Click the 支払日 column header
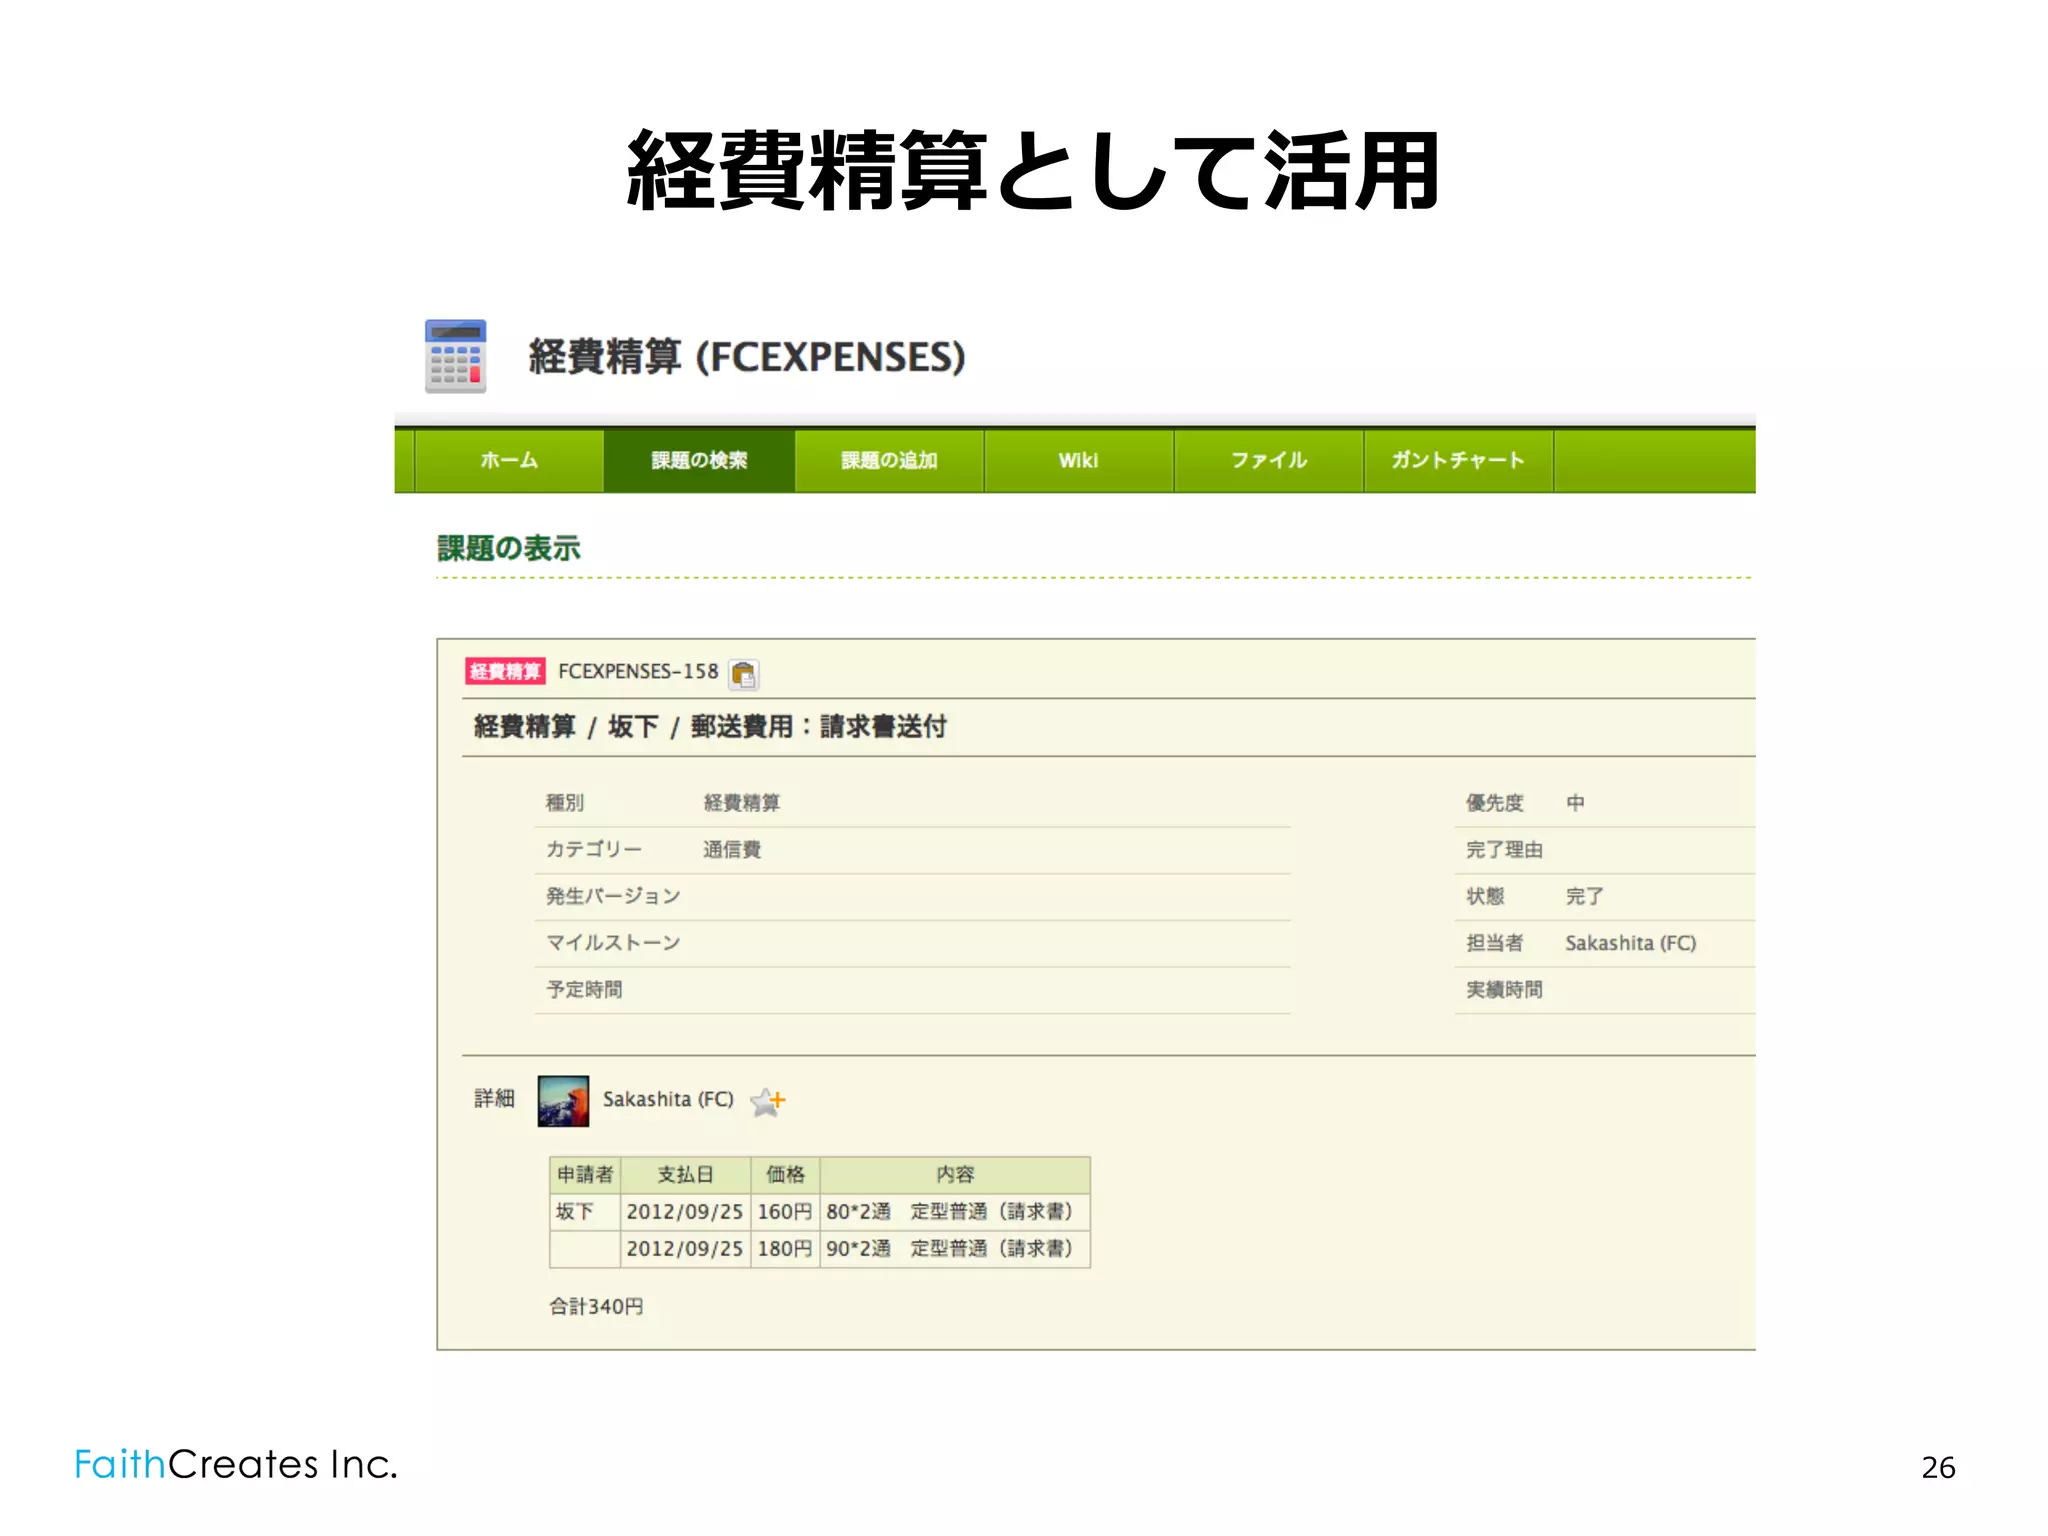The image size is (2048, 1536). (685, 1174)
